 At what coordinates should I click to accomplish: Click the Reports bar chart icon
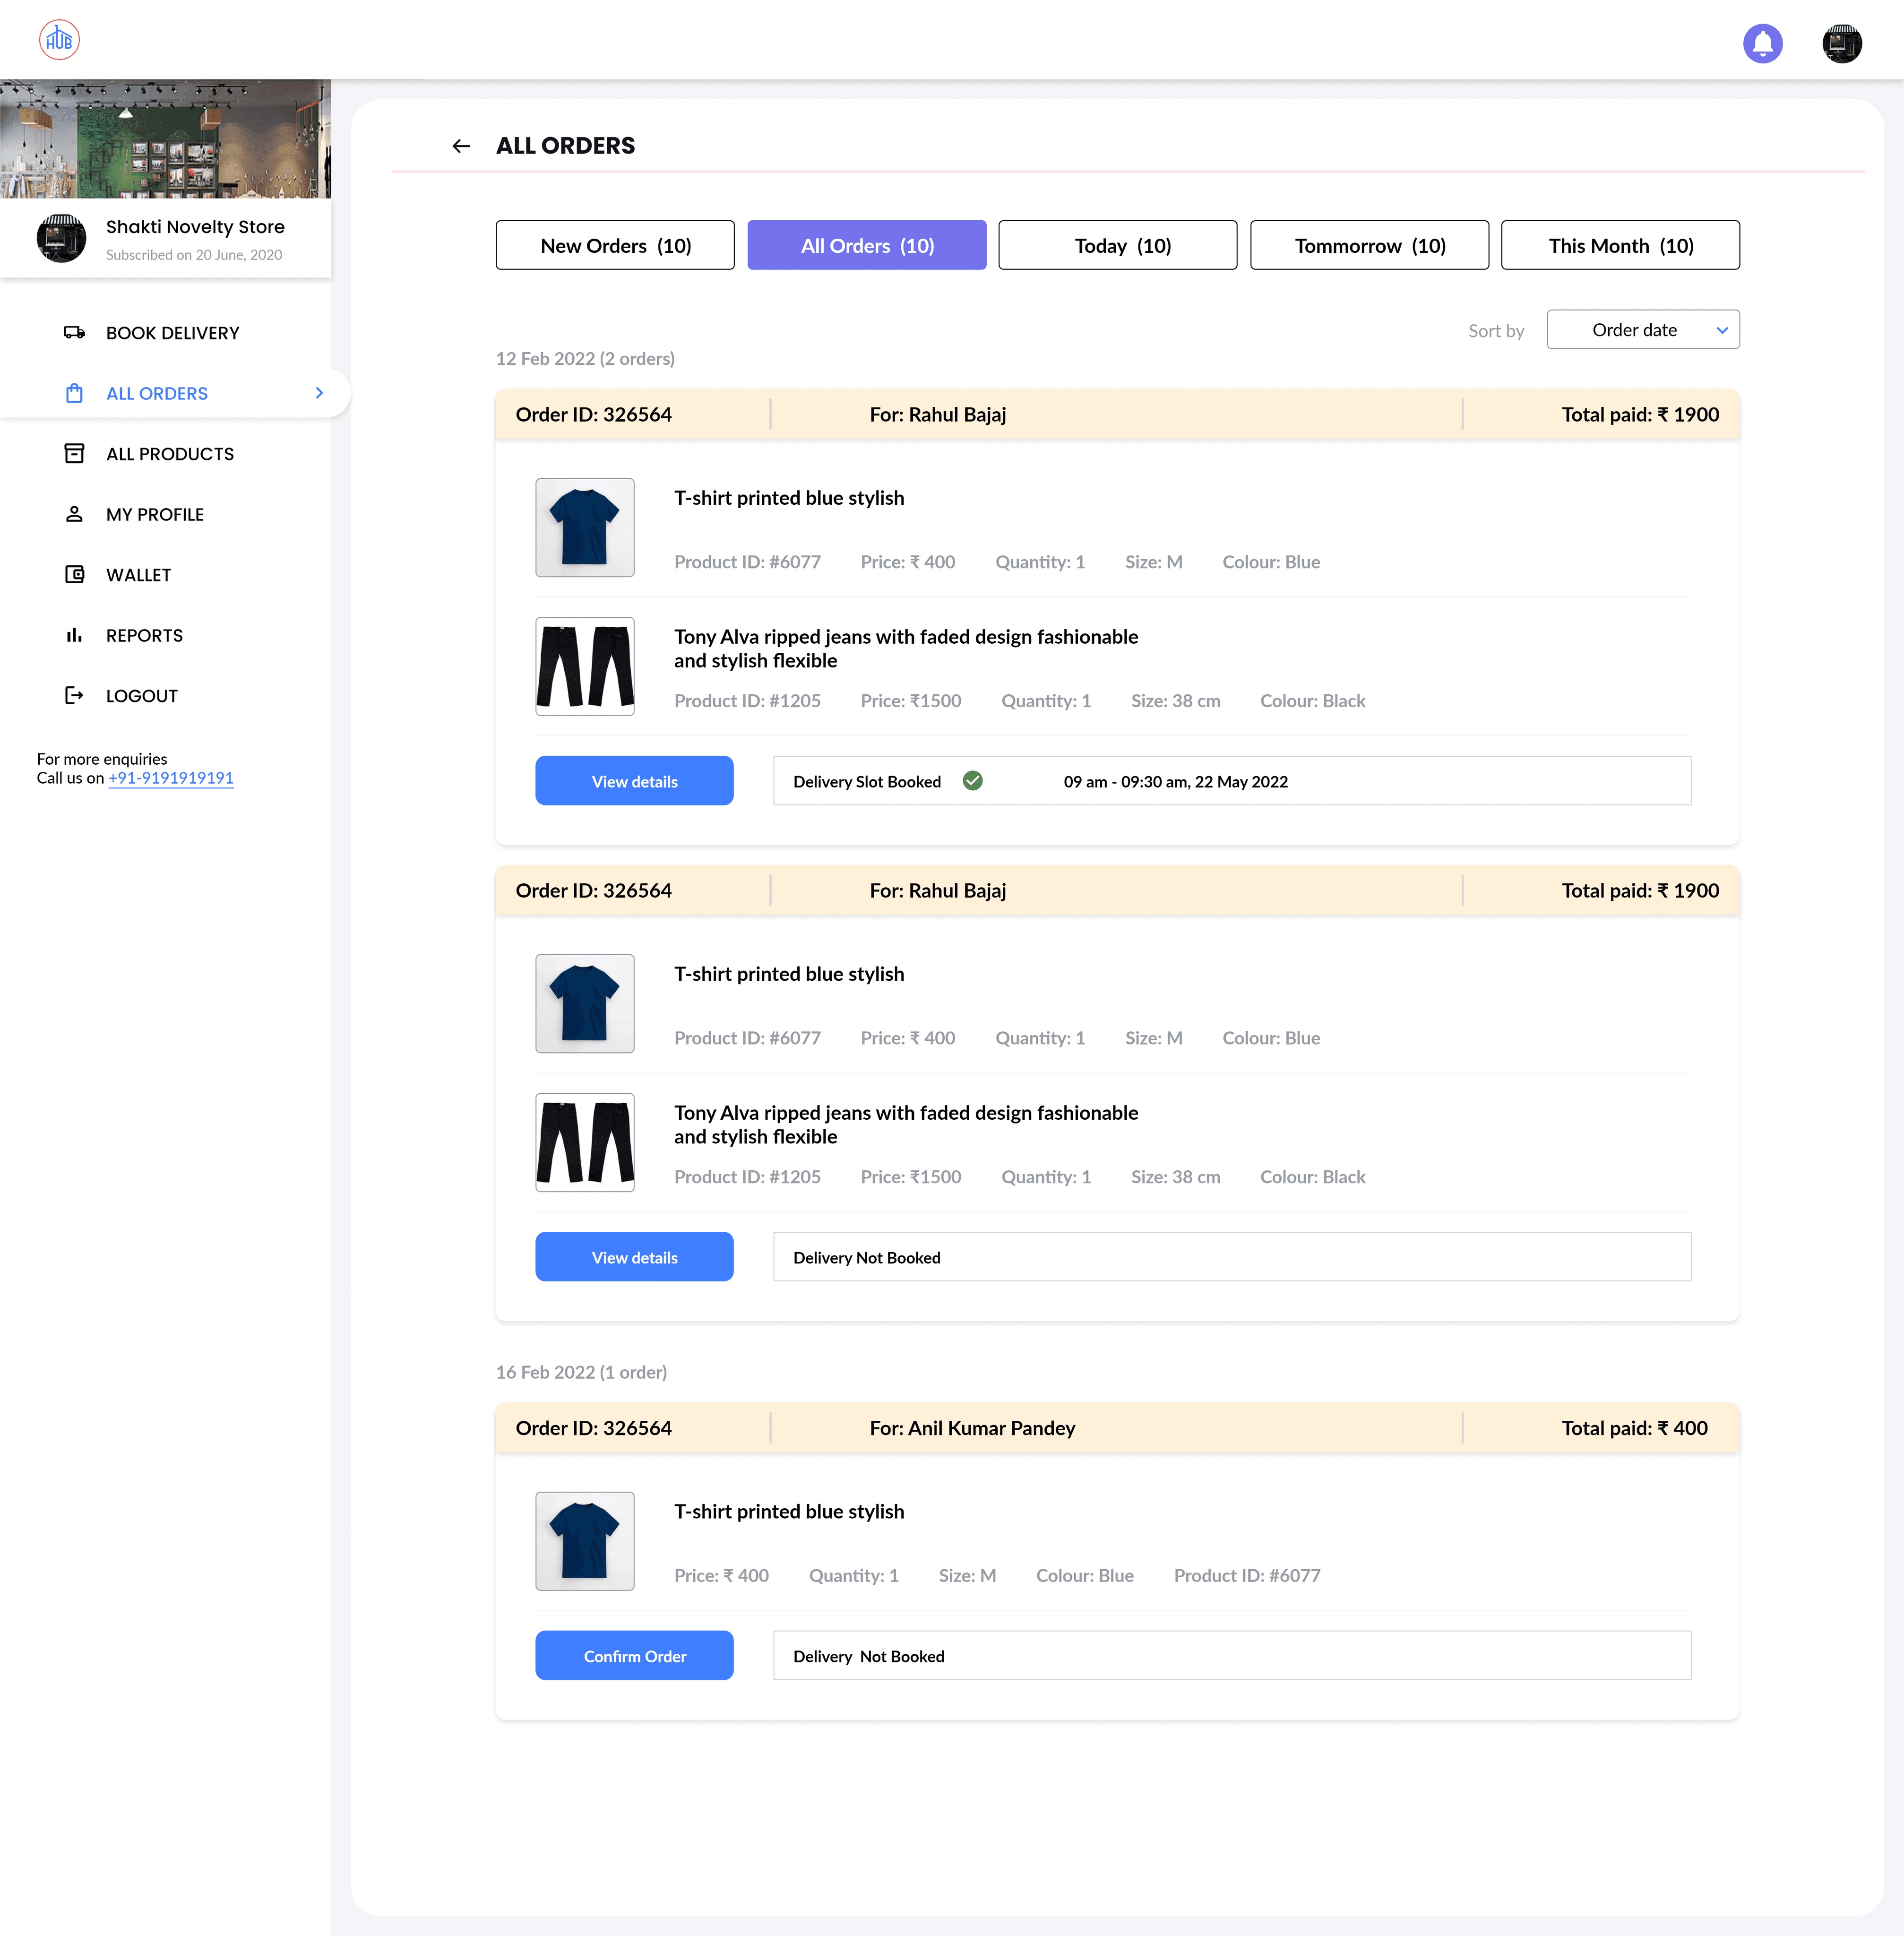tap(74, 635)
